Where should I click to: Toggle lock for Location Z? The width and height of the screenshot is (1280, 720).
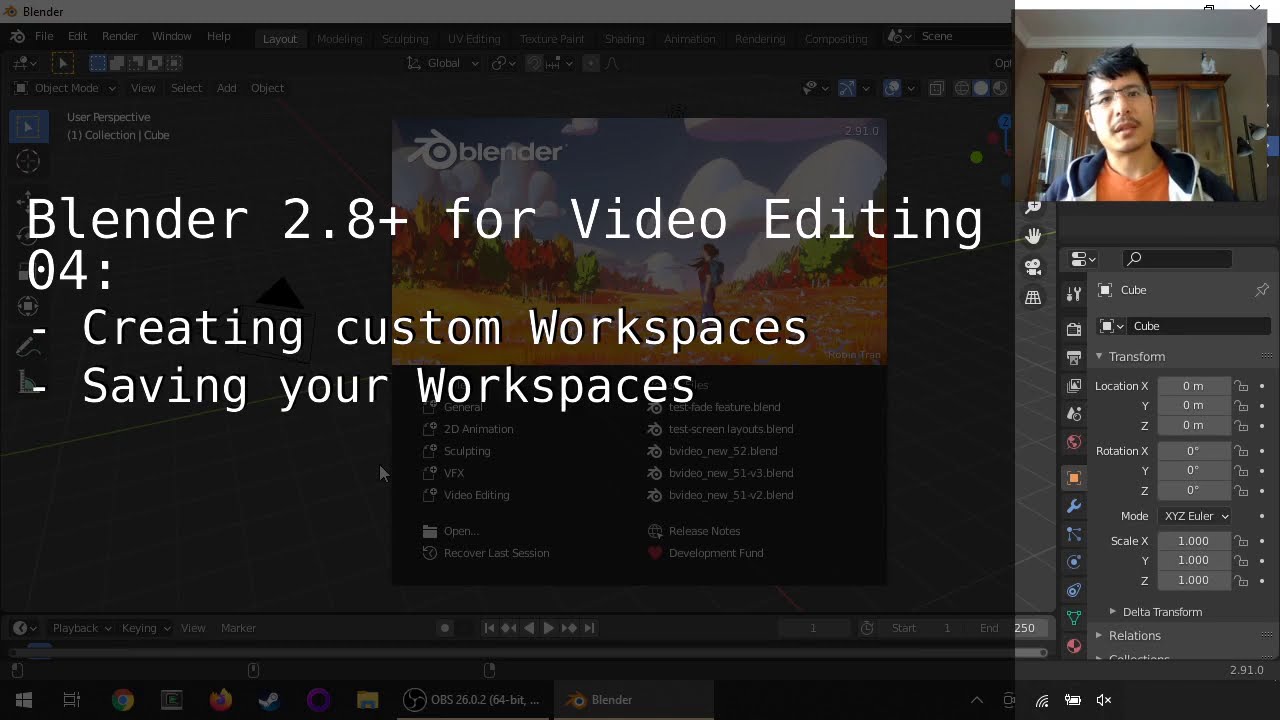(1241, 426)
